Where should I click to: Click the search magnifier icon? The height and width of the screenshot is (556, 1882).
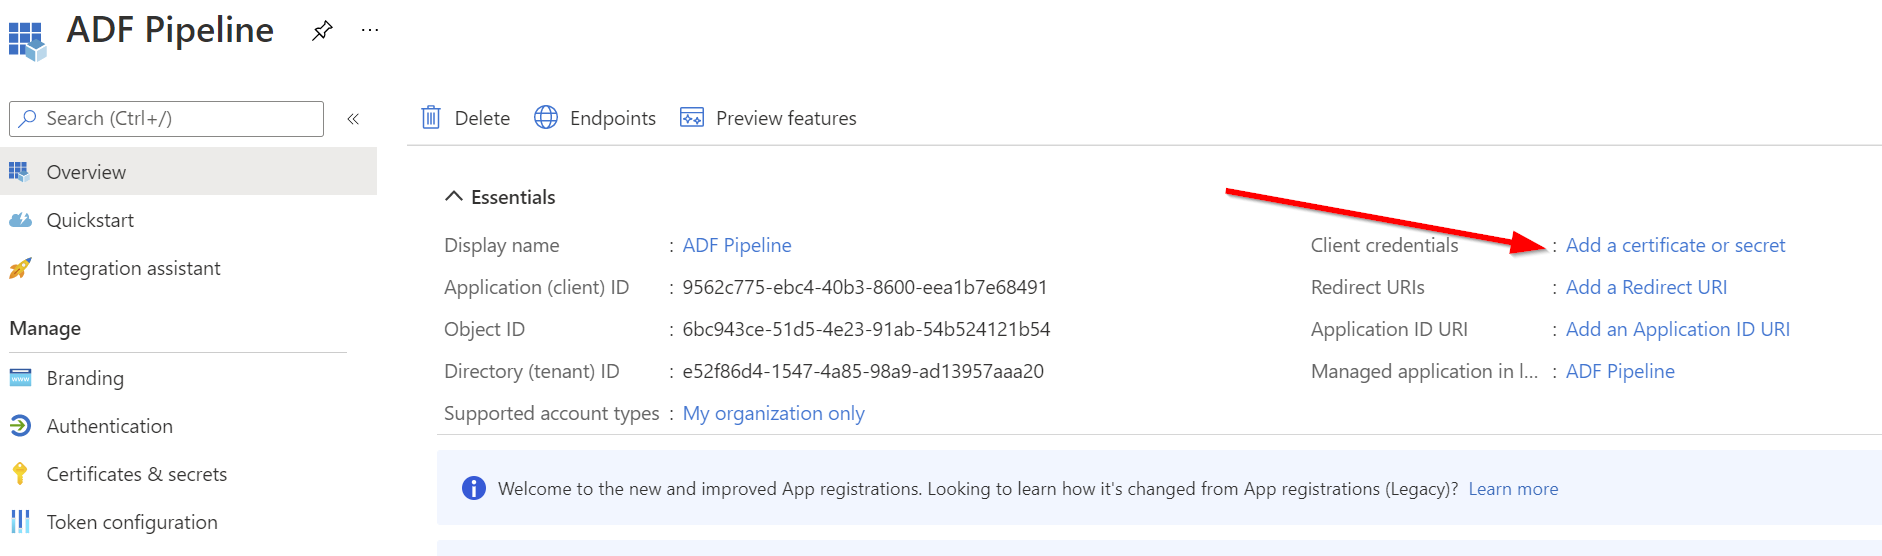coord(28,118)
